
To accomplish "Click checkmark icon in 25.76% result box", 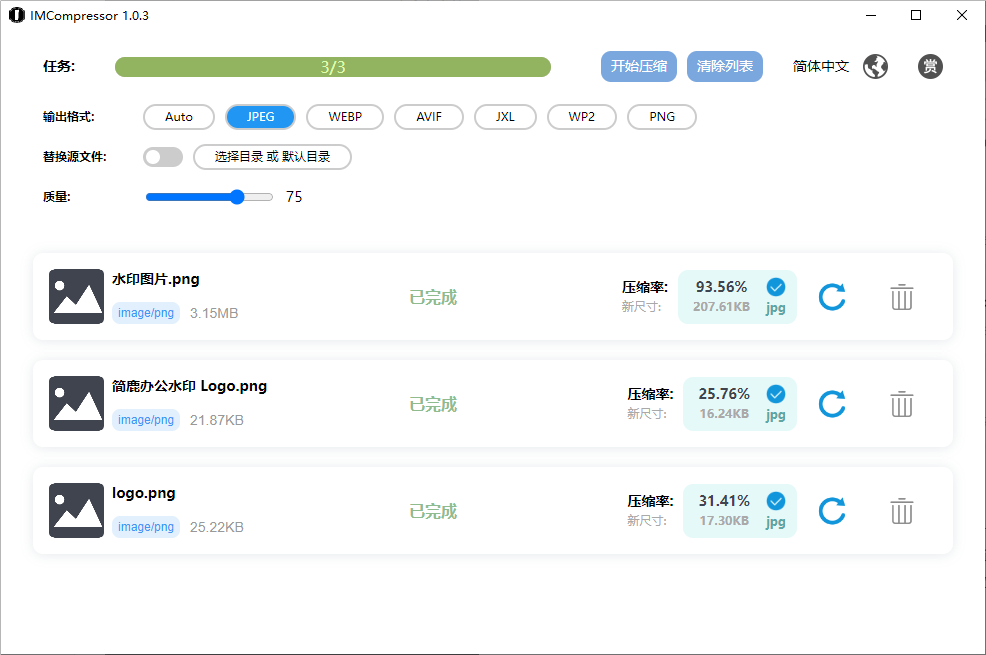I will click(776, 394).
